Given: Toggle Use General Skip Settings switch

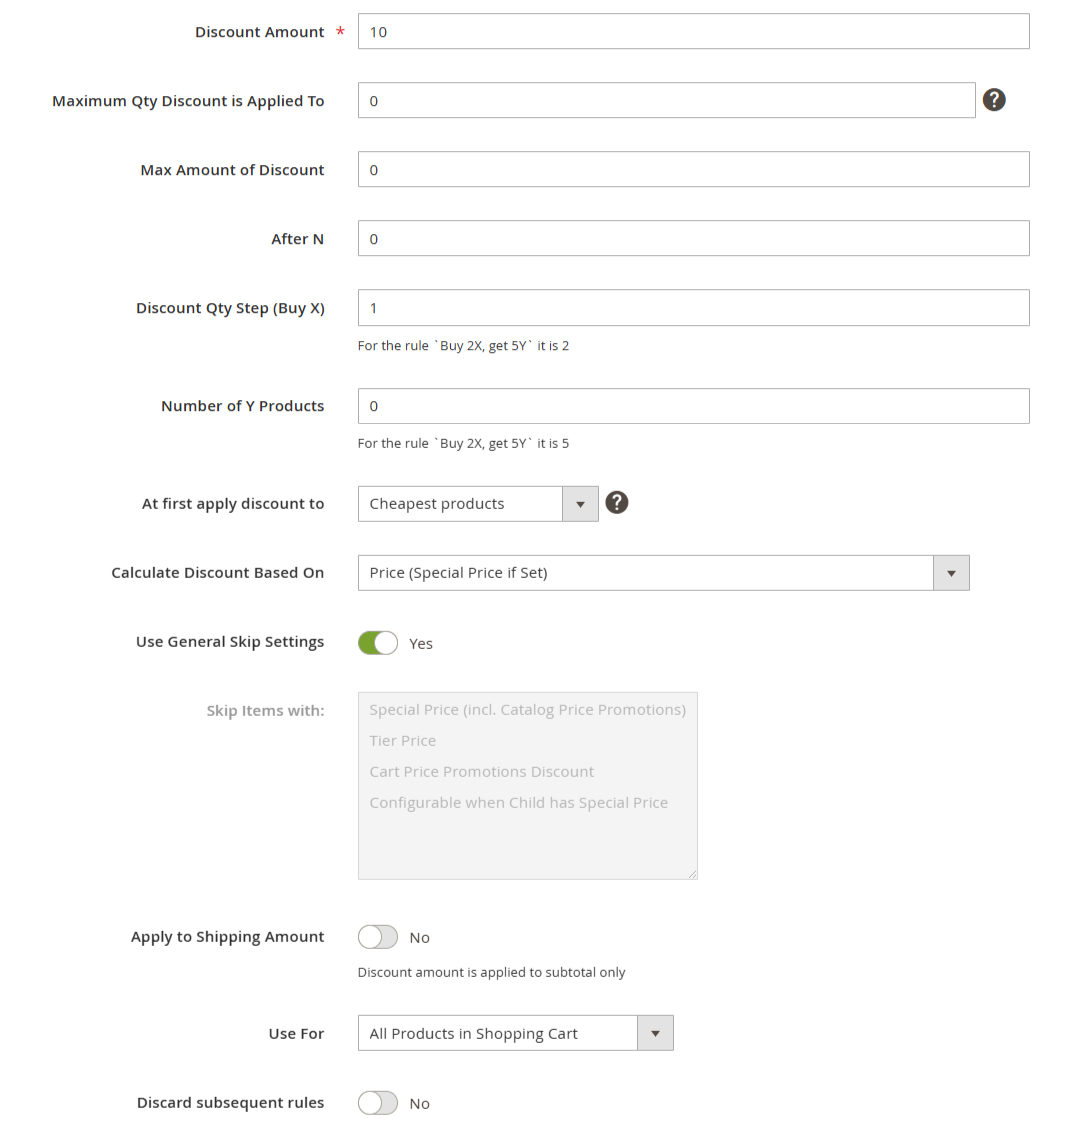Looking at the screenshot, I should point(378,643).
